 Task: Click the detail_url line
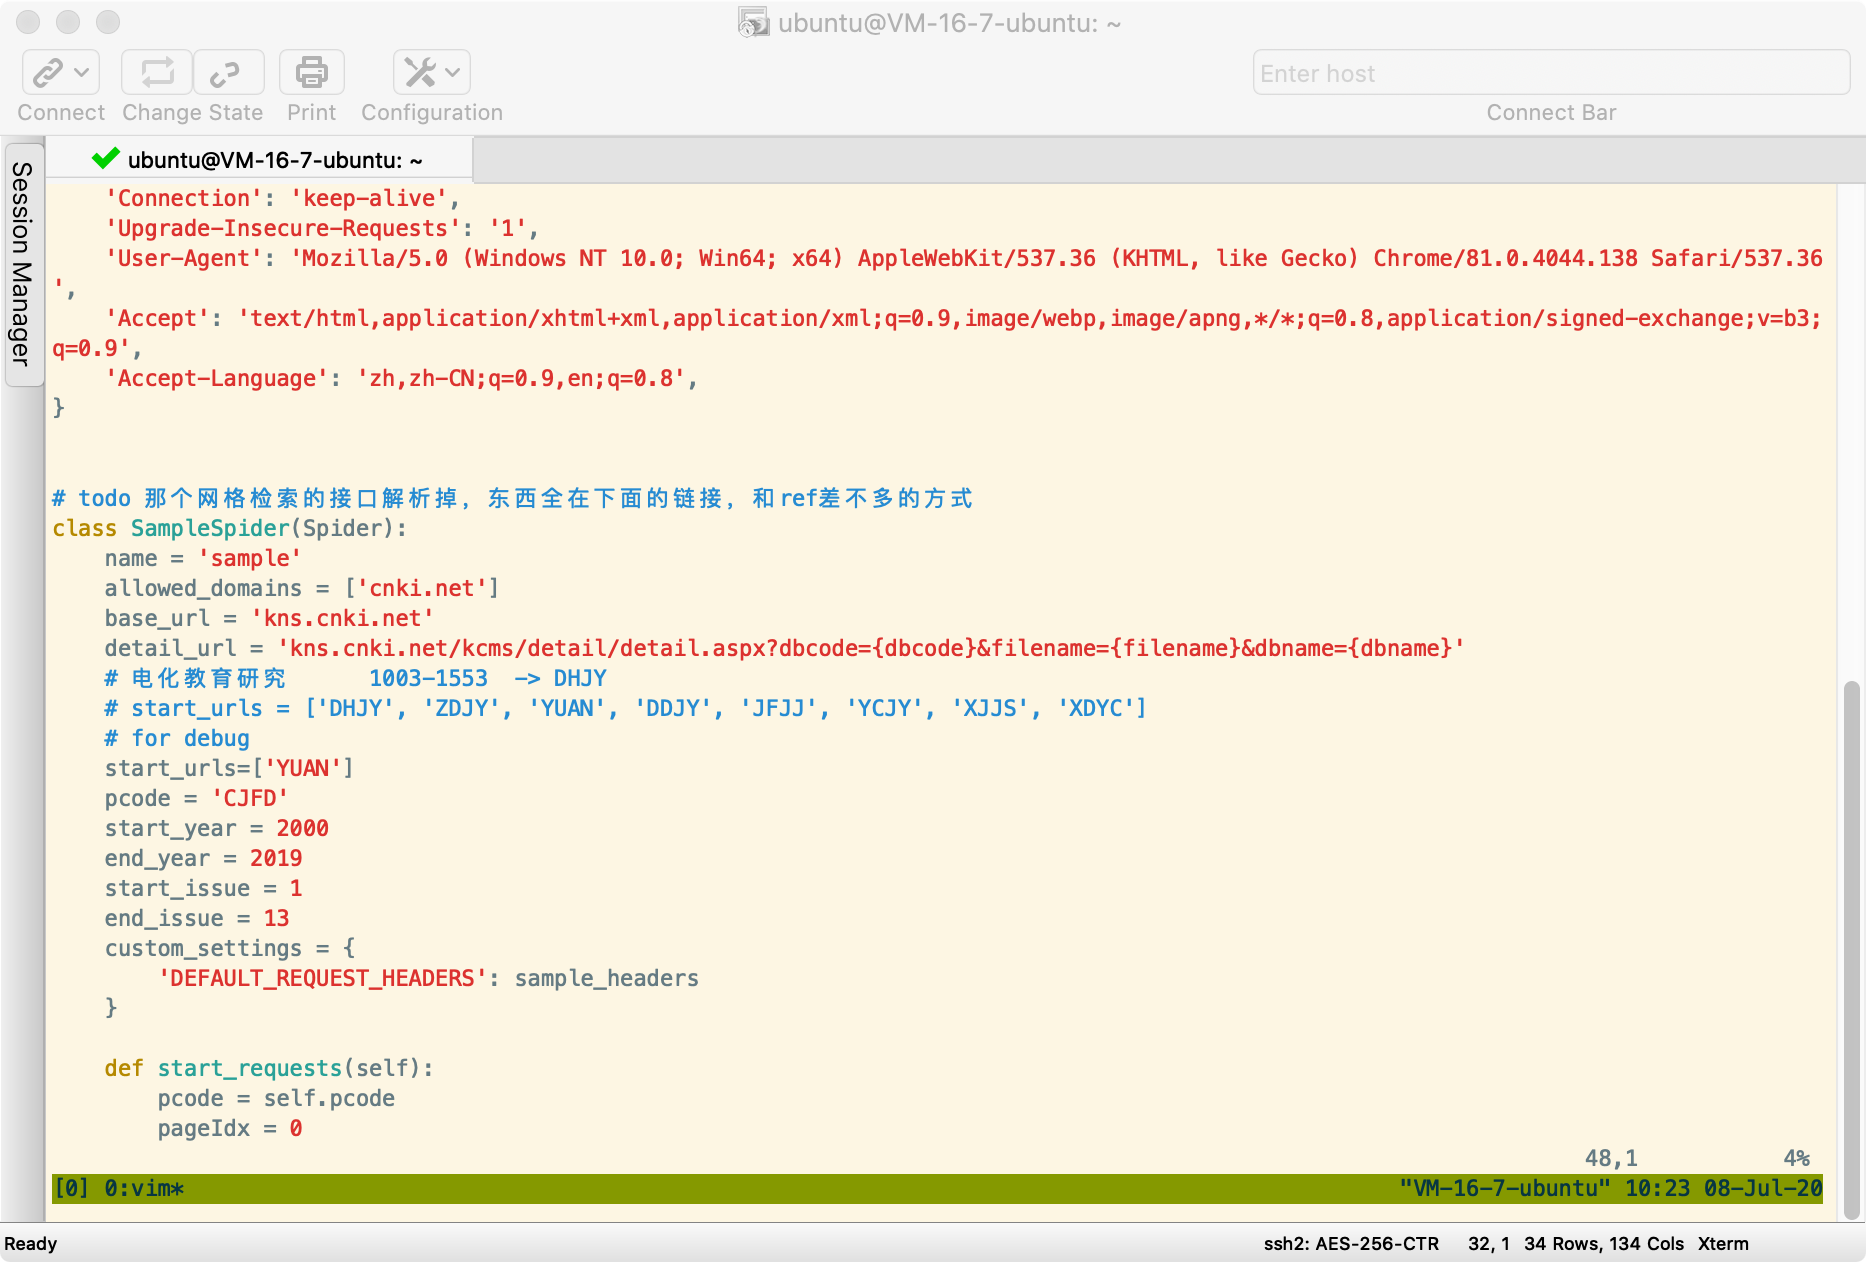[785, 648]
